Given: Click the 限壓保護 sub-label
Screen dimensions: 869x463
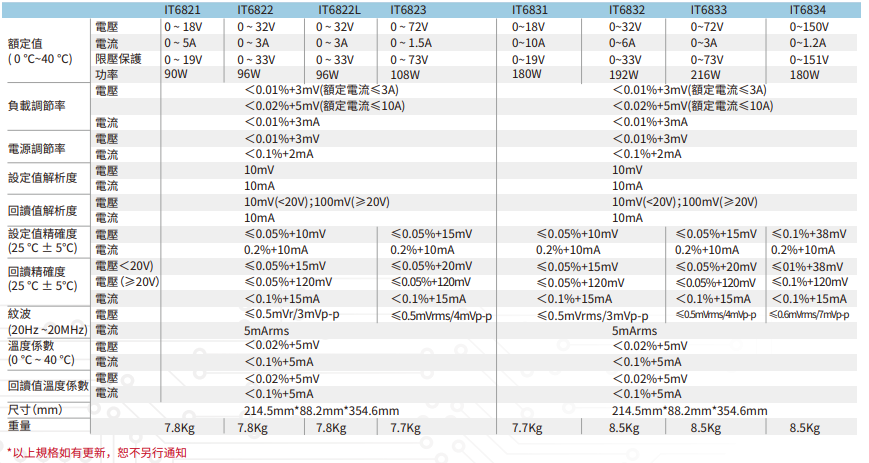Looking at the screenshot, I should [118, 59].
